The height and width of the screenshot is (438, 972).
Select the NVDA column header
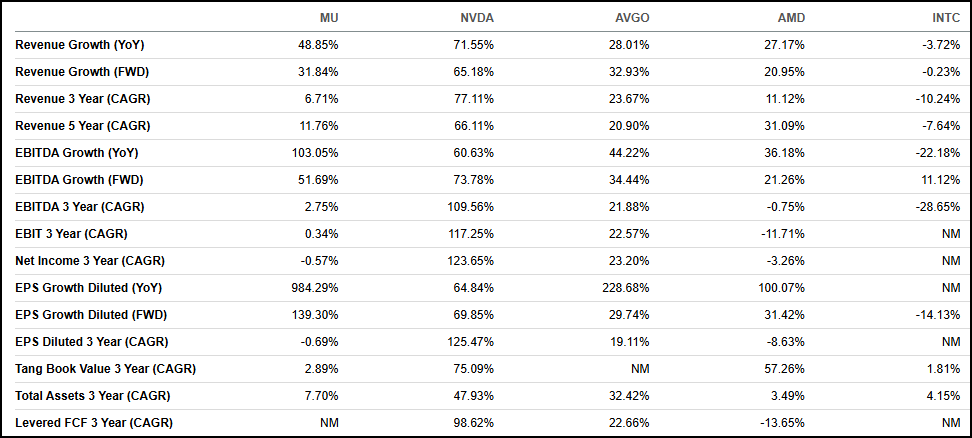click(477, 18)
